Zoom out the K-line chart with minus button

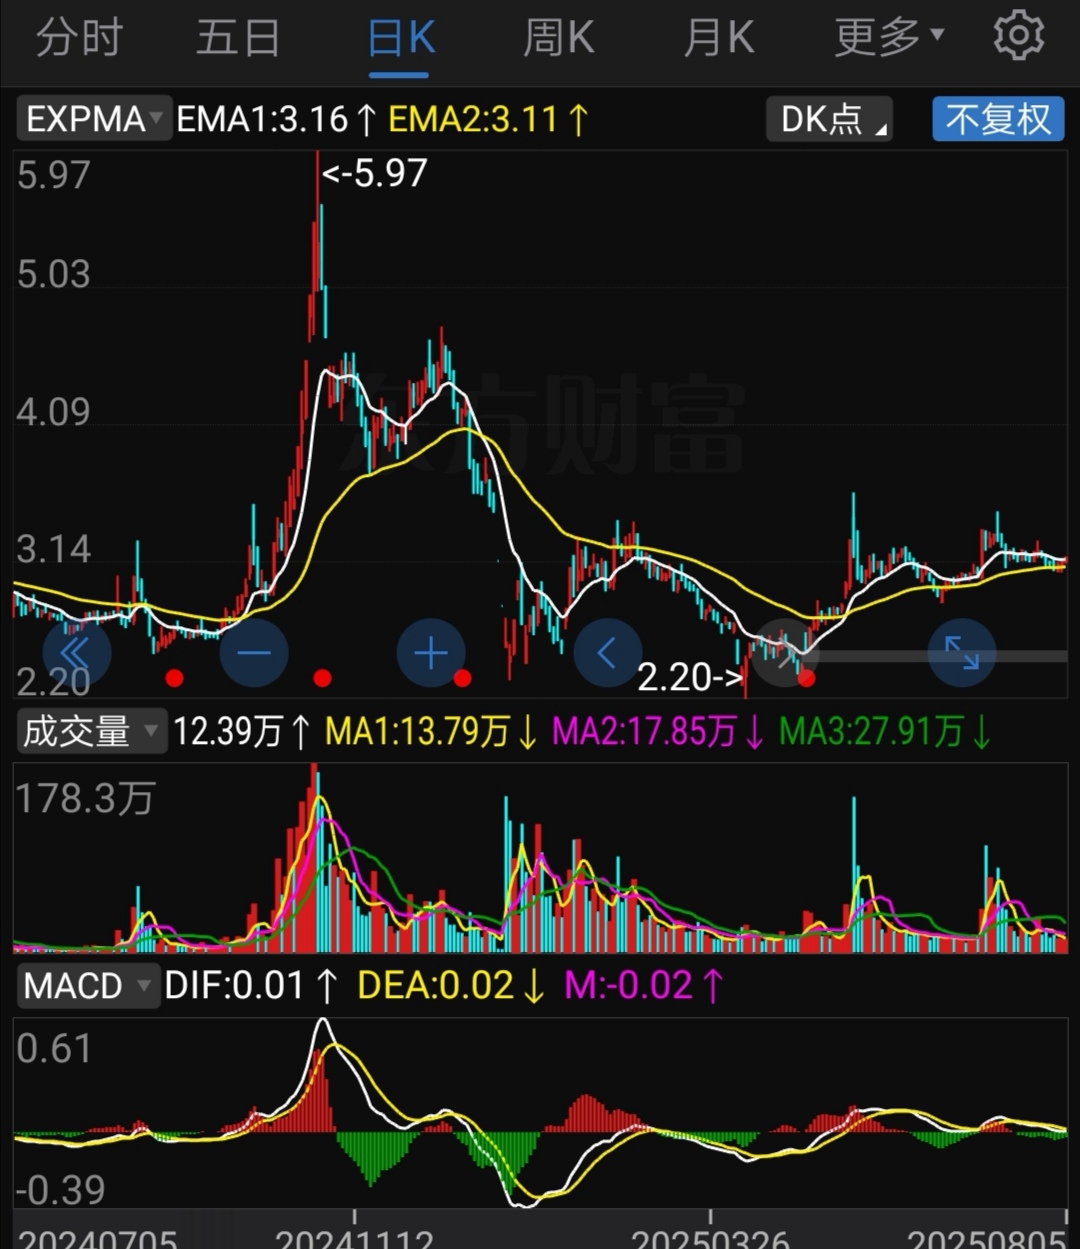click(x=254, y=654)
